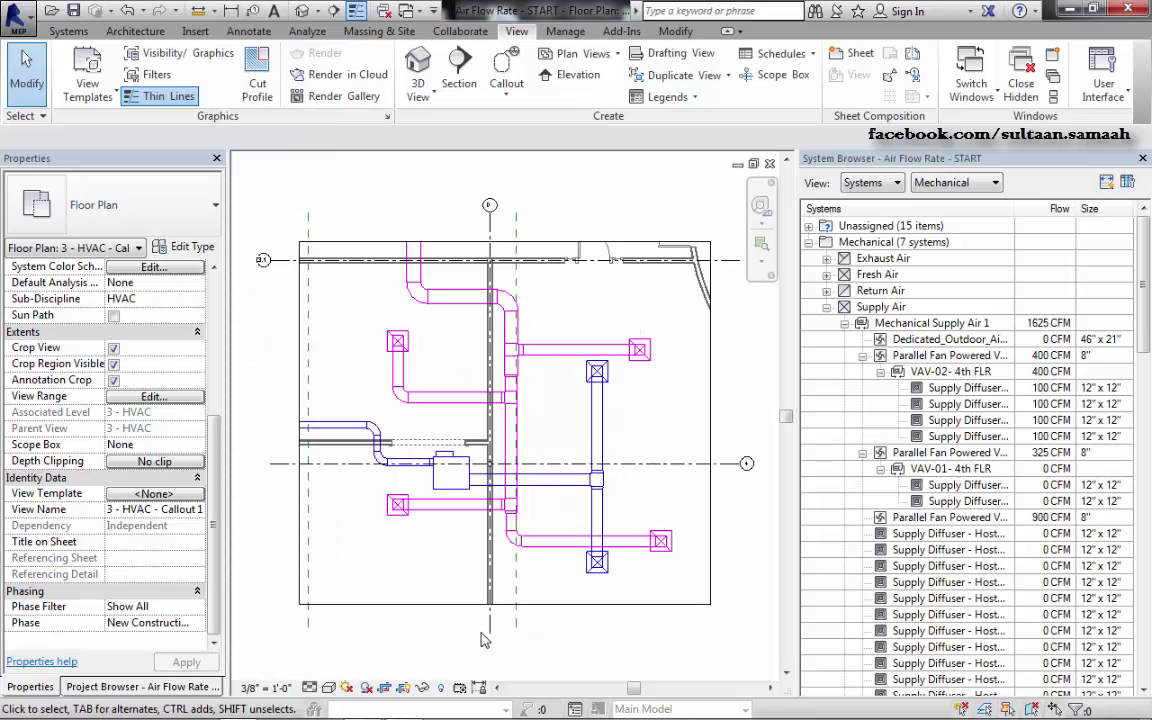Click the Apply button in Properties
The image size is (1152, 720).
[x=187, y=662]
